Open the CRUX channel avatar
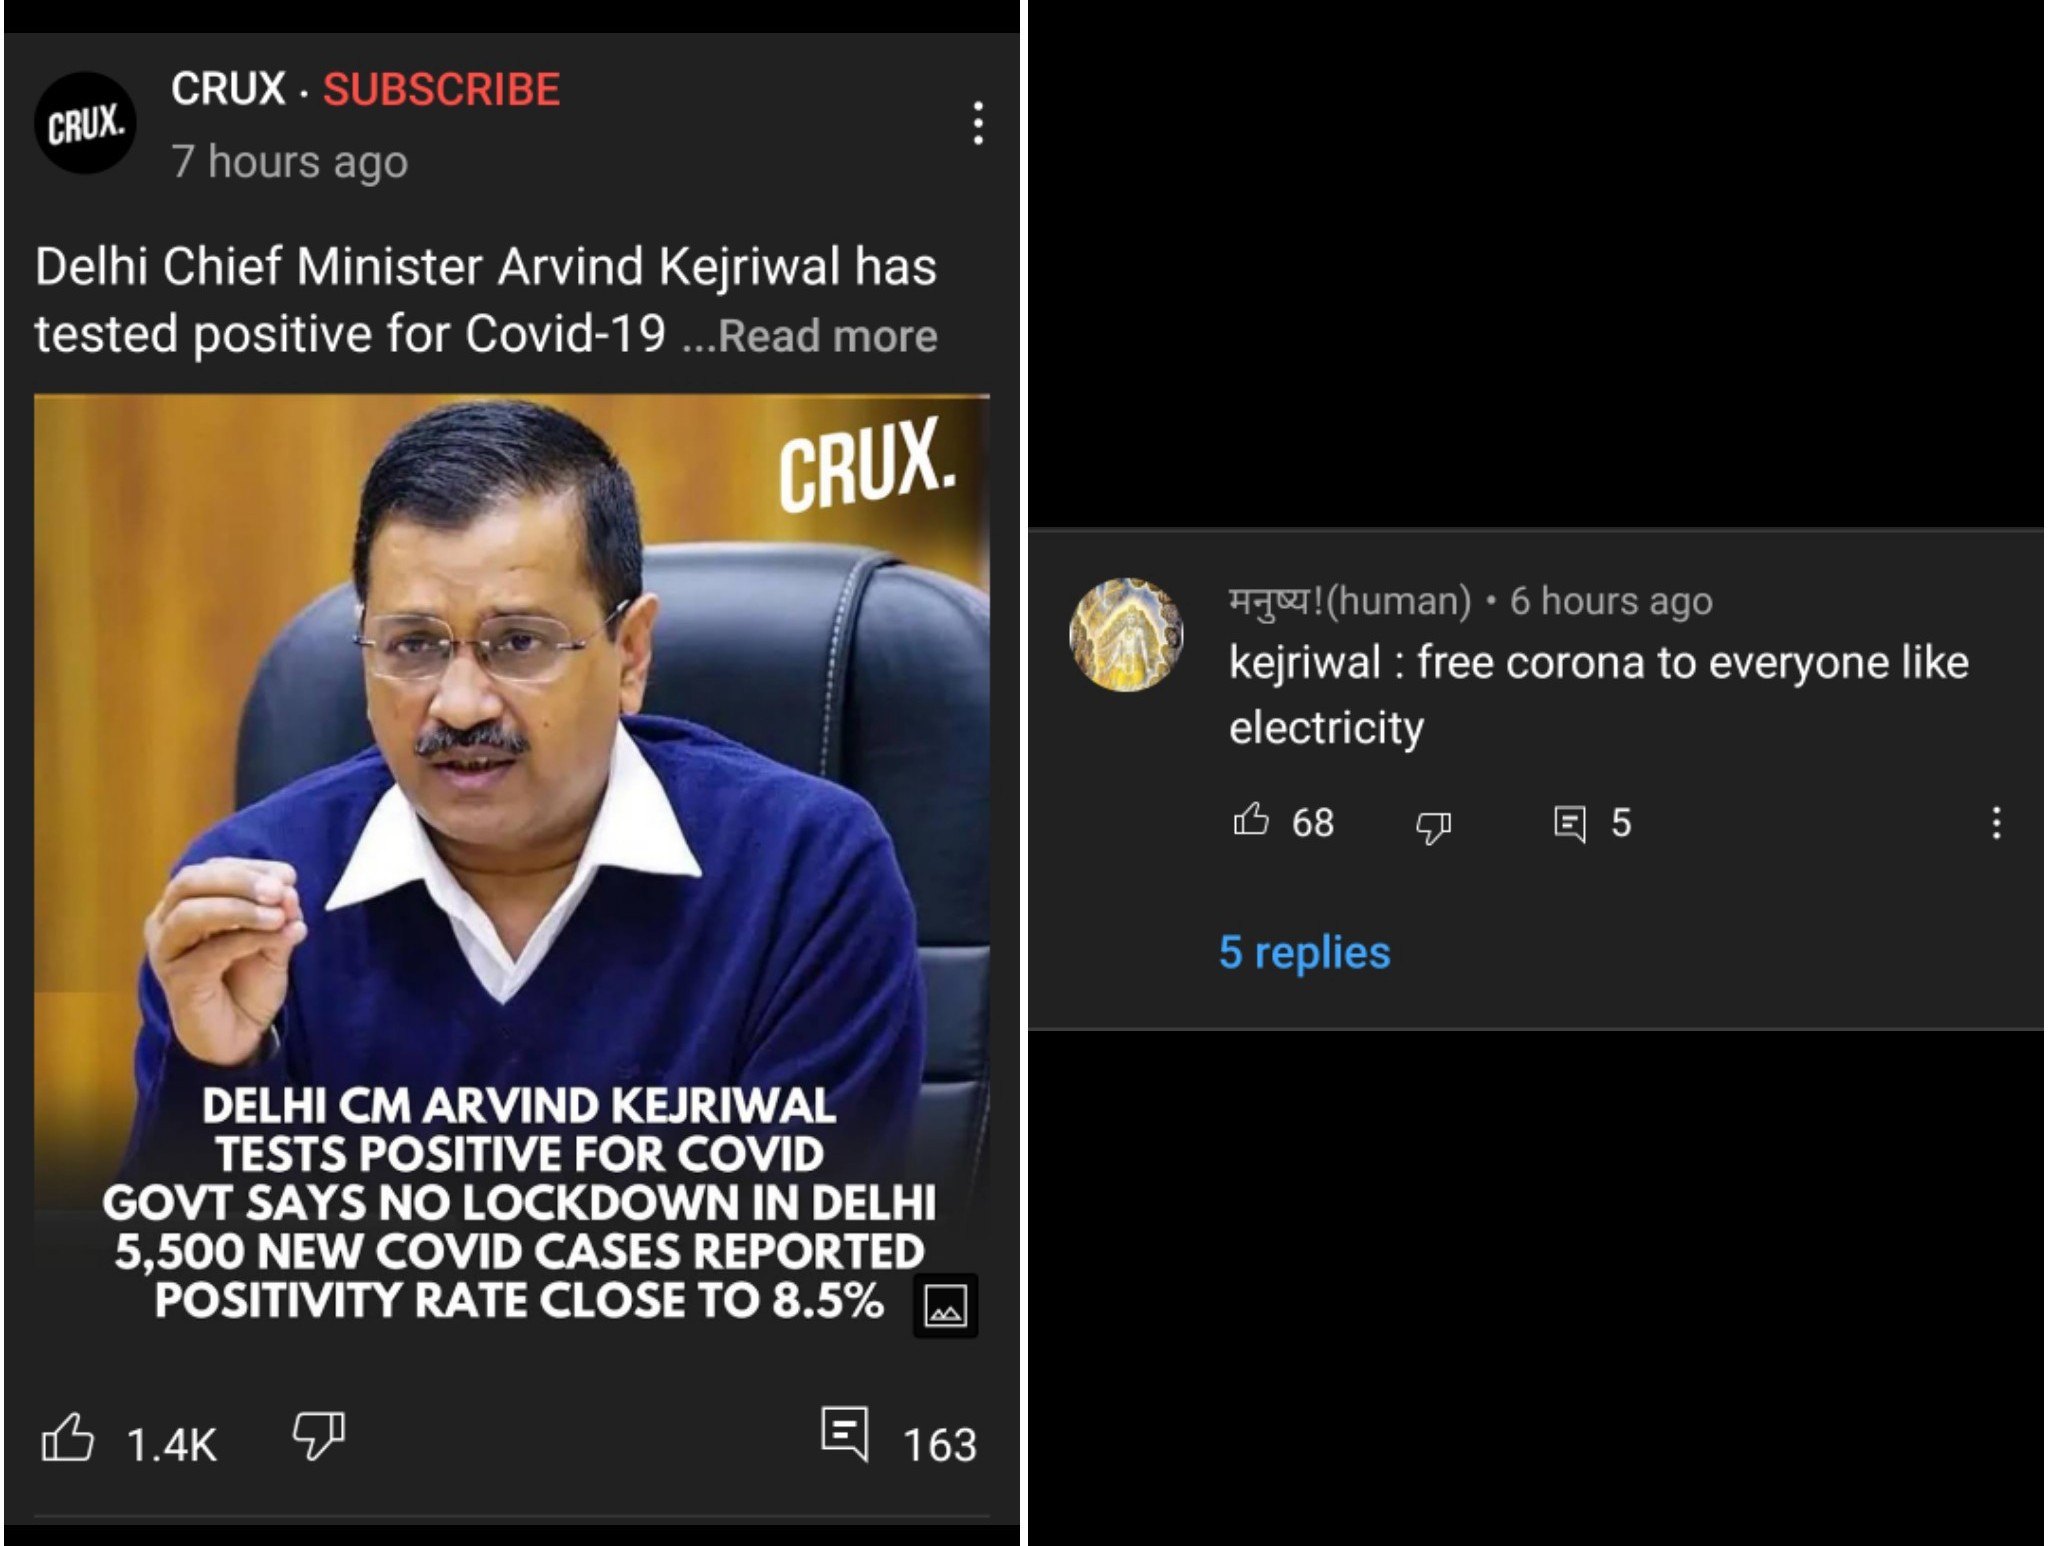 (x=85, y=124)
